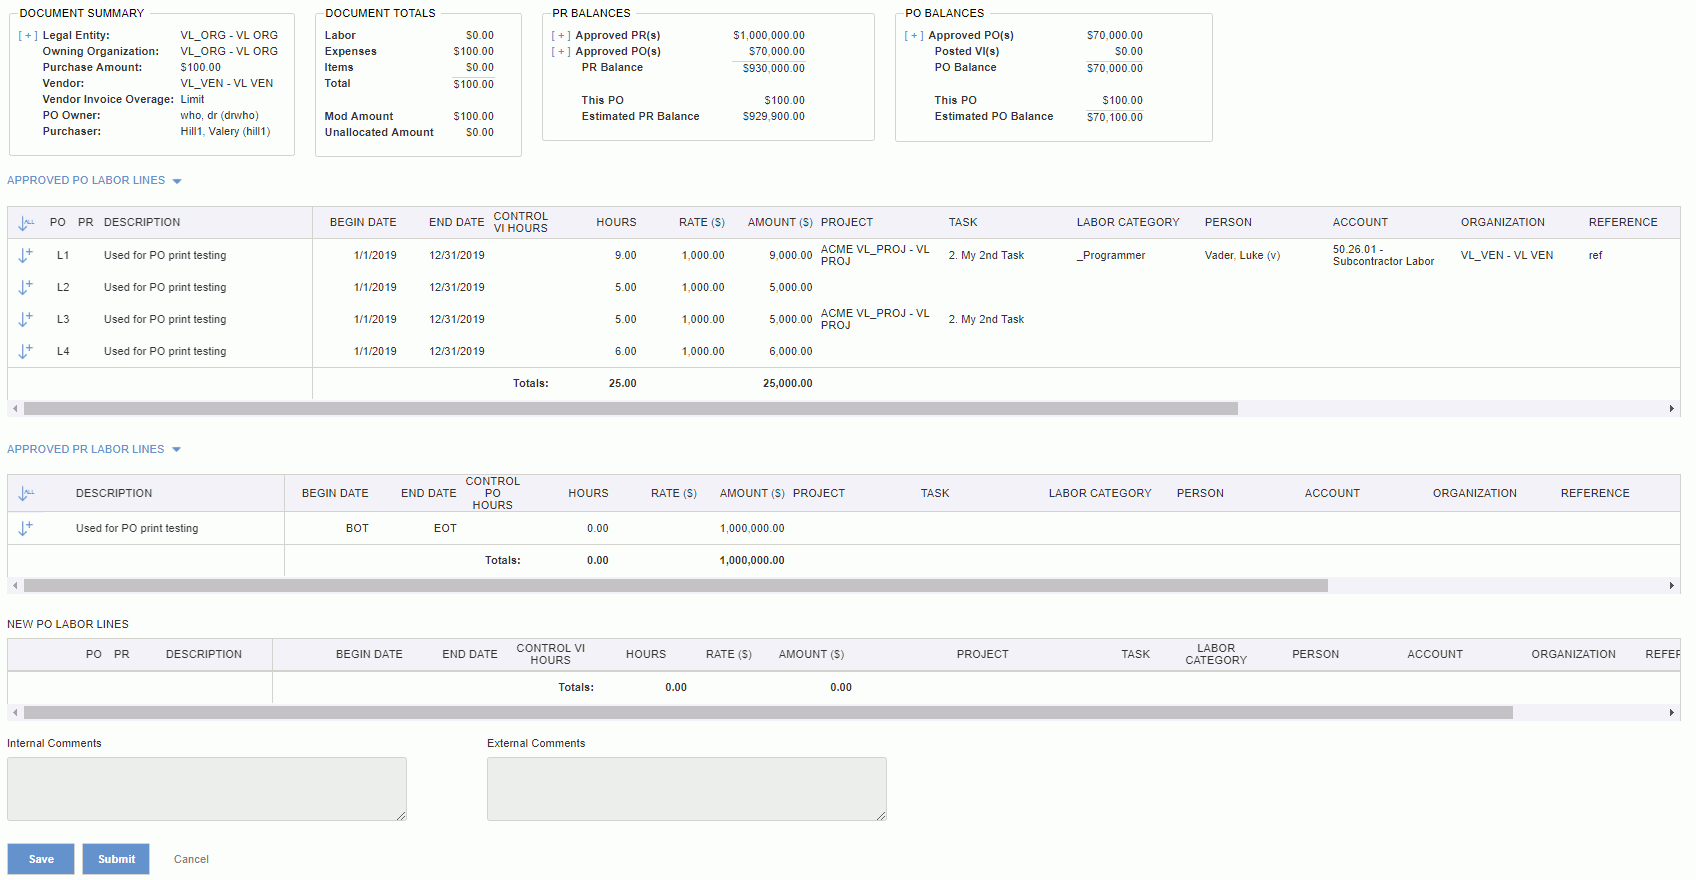
Task: Click the Amount ($) header in Approved PR lines
Action: pyautogui.click(x=752, y=493)
